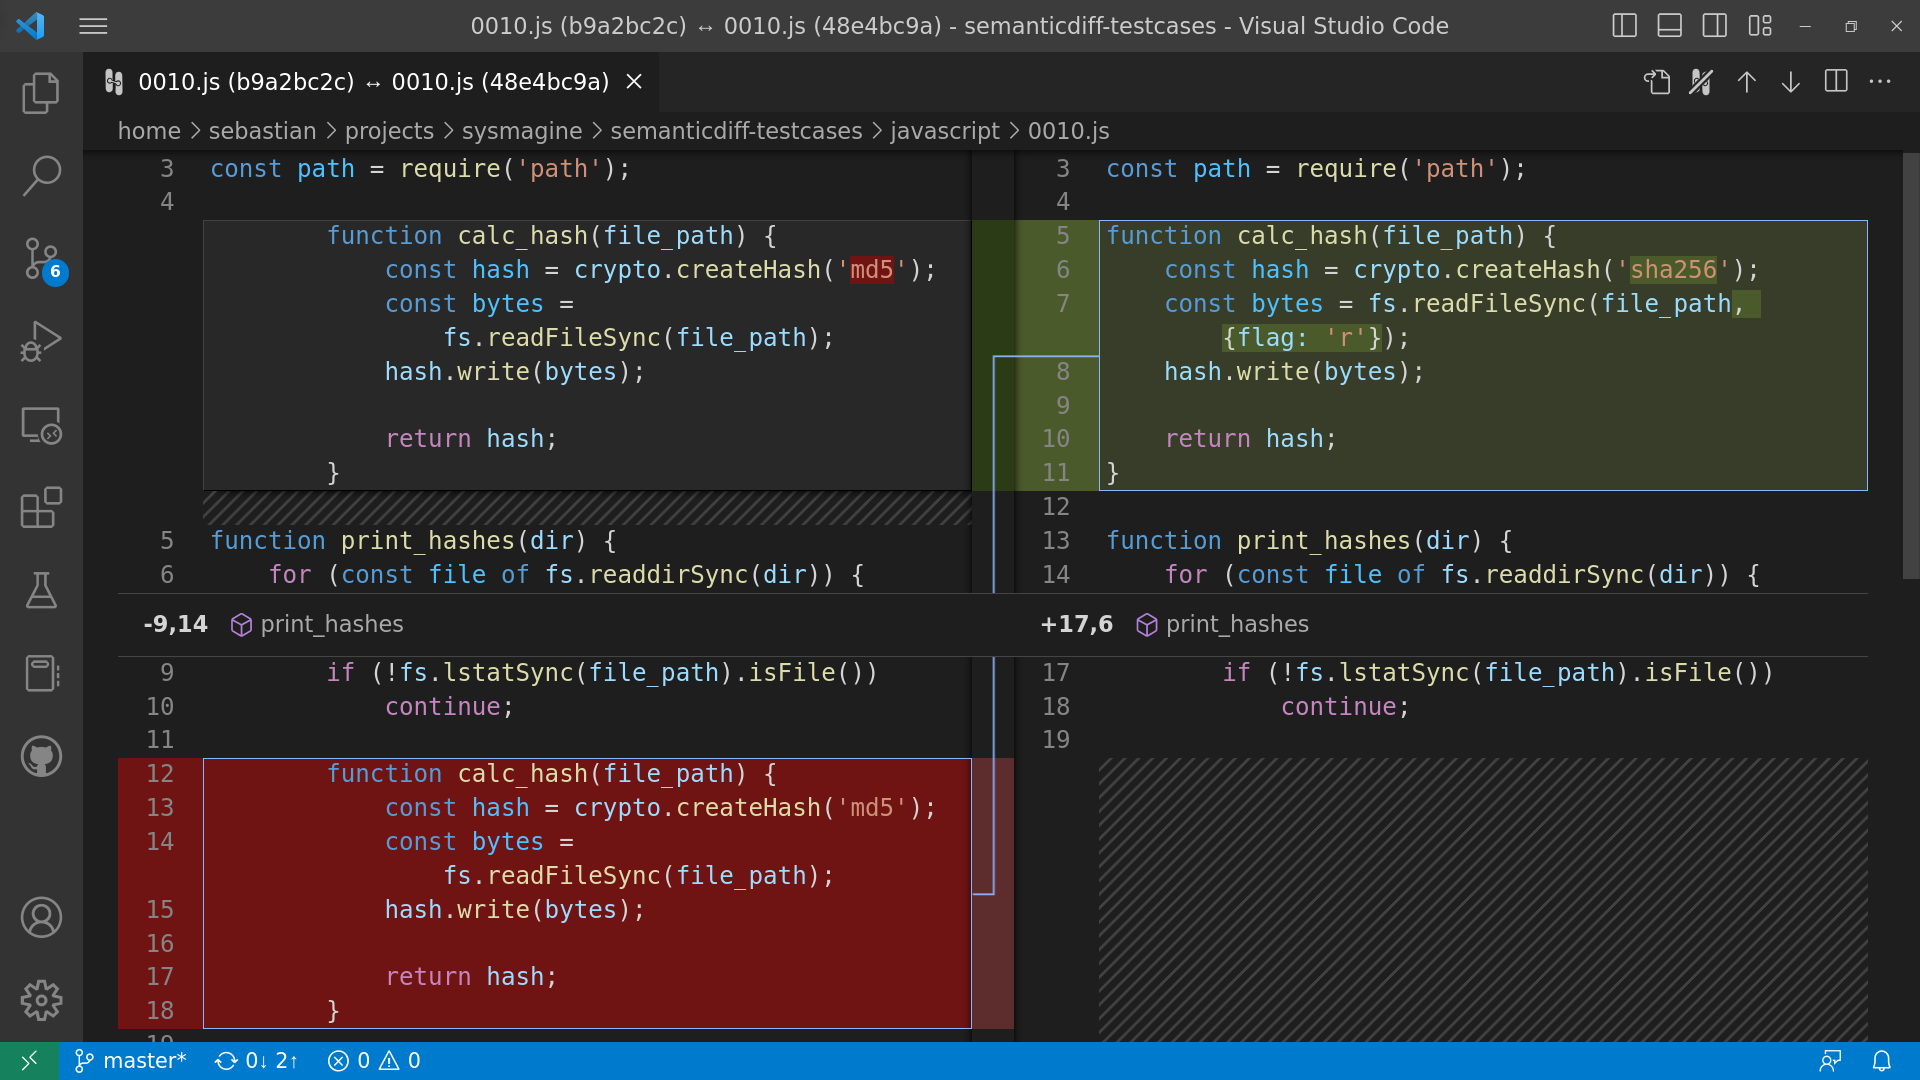Go to previous change arrow

click(1747, 82)
